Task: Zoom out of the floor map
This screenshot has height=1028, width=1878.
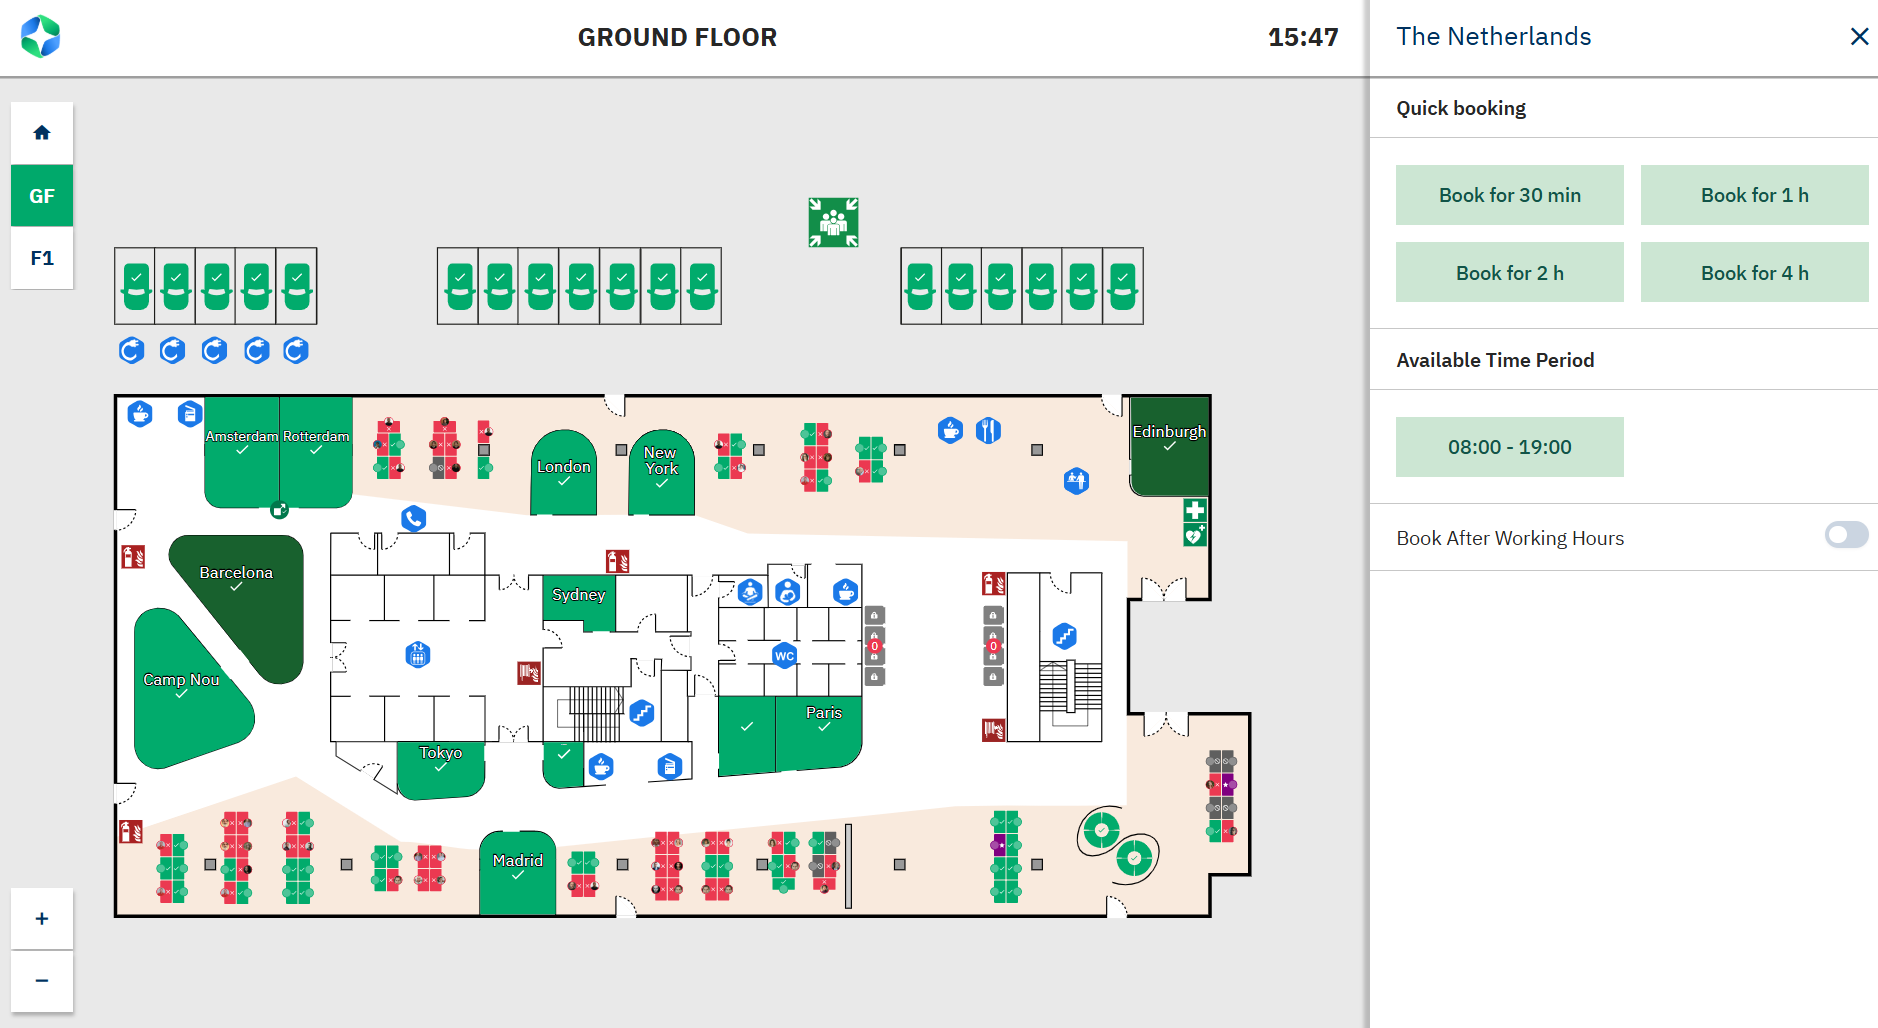Action: (x=42, y=980)
